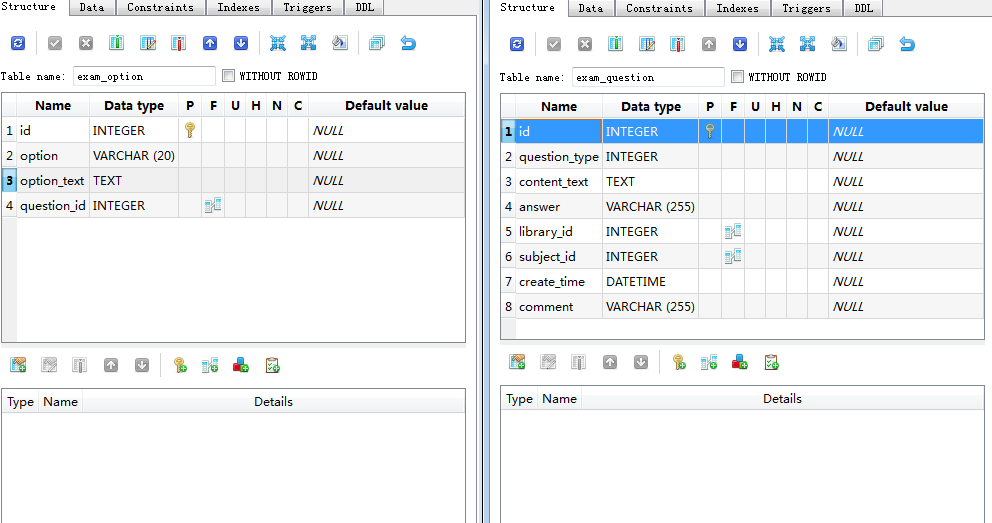Add foreign key in exam_option lower toolbar

click(x=210, y=365)
